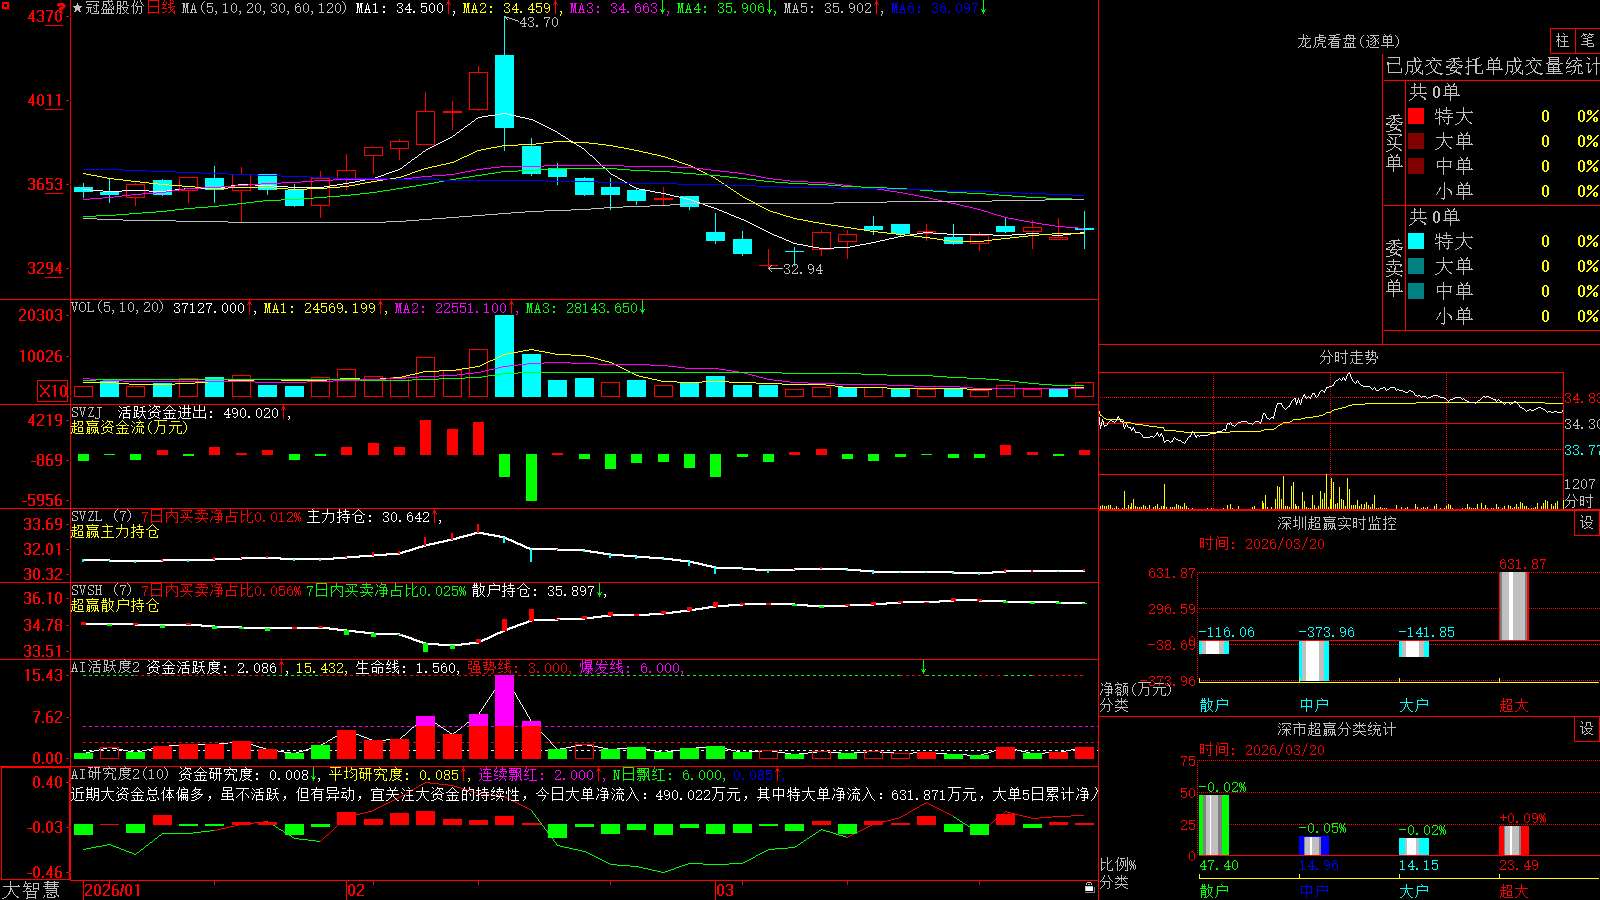Click the tallest cyan volume bar

(505, 356)
